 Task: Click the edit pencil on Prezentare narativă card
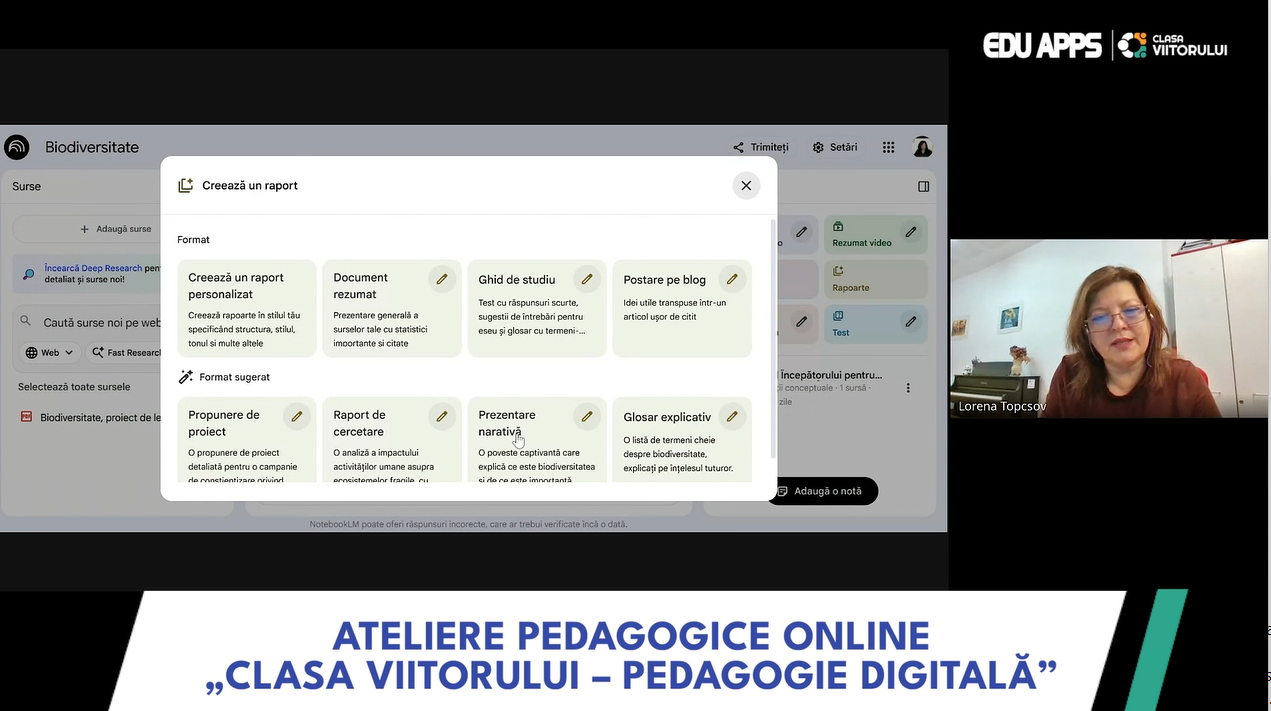(x=587, y=416)
